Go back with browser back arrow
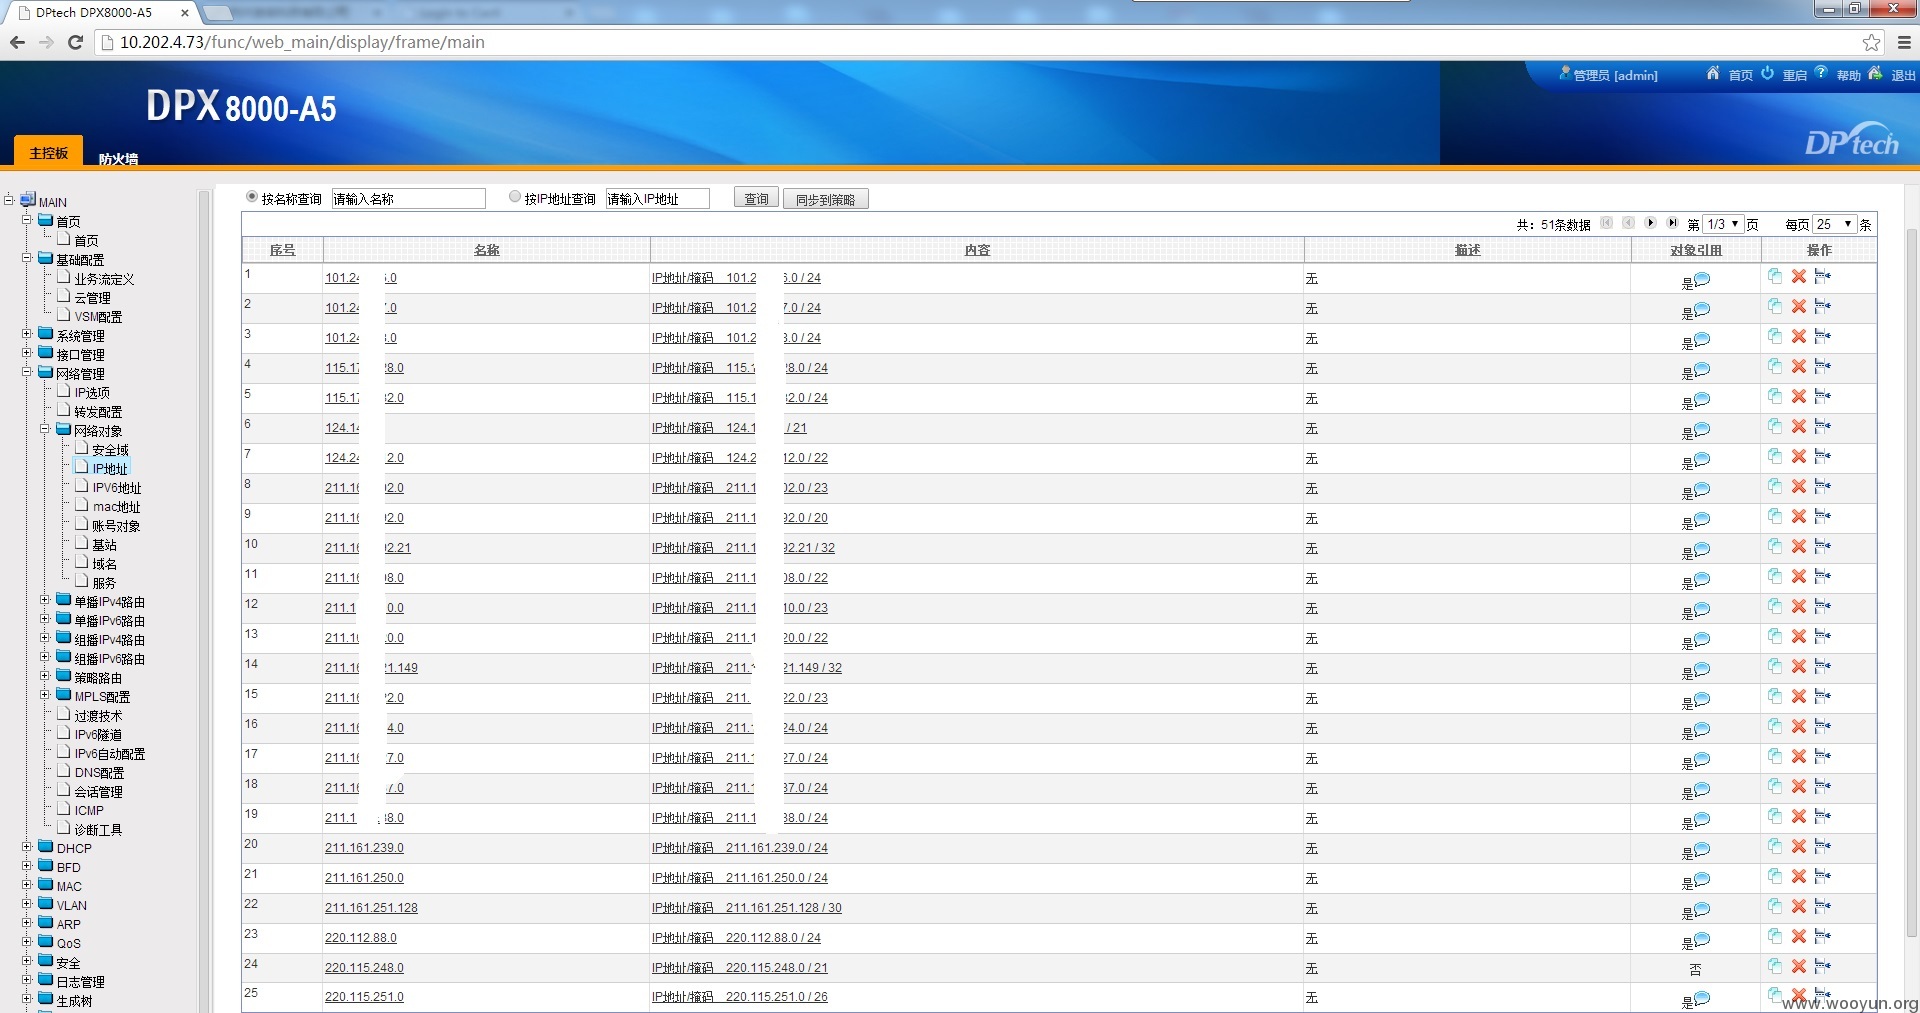This screenshot has height=1013, width=1920. [17, 42]
